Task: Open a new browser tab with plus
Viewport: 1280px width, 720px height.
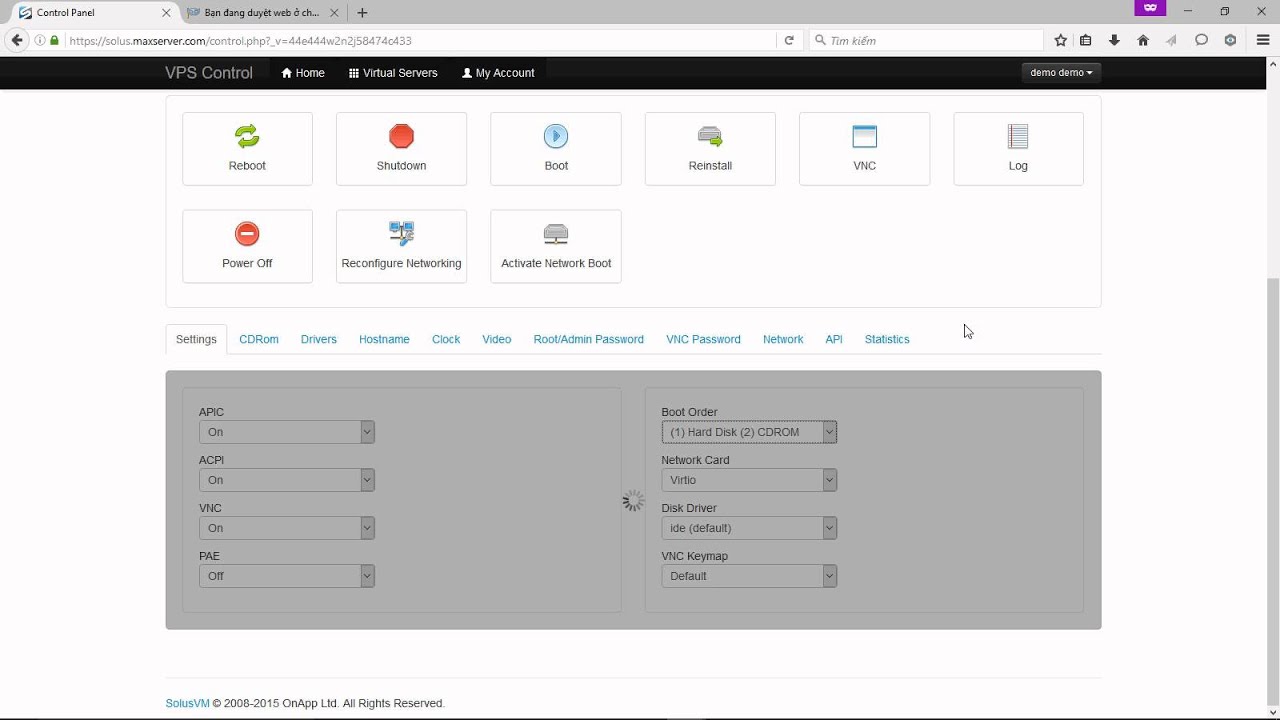Action: click(362, 13)
